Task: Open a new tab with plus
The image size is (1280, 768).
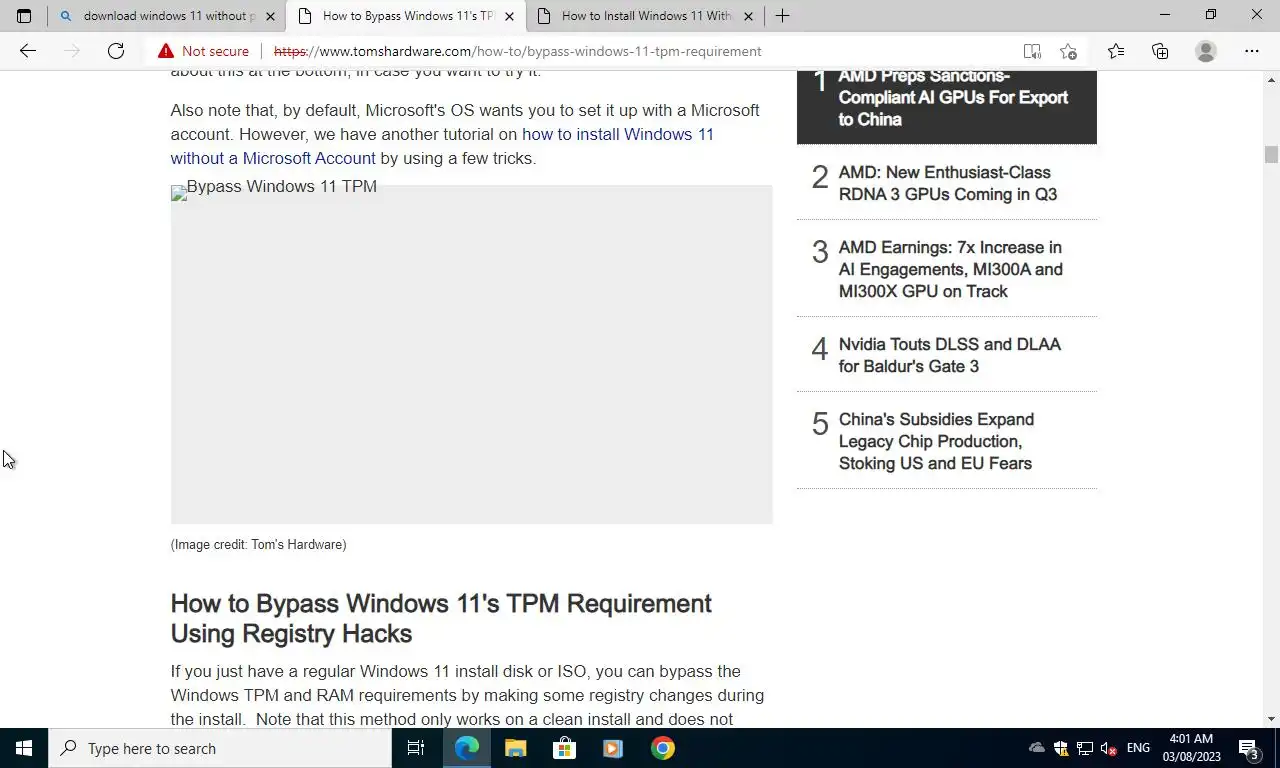Action: click(x=782, y=16)
